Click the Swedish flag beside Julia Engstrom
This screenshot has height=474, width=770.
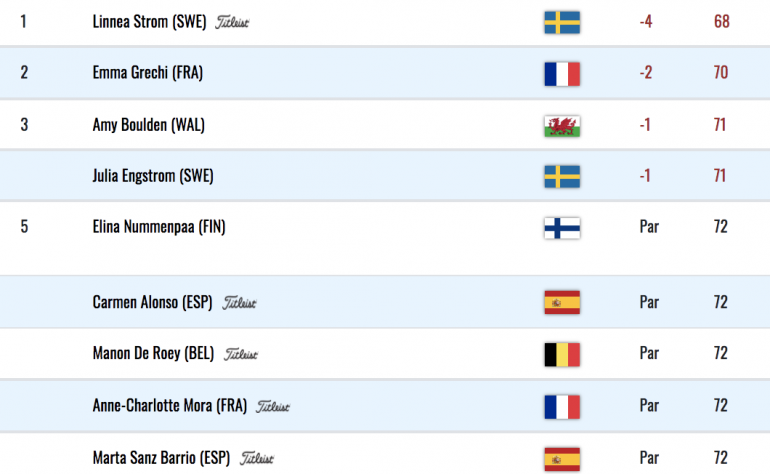pos(563,177)
